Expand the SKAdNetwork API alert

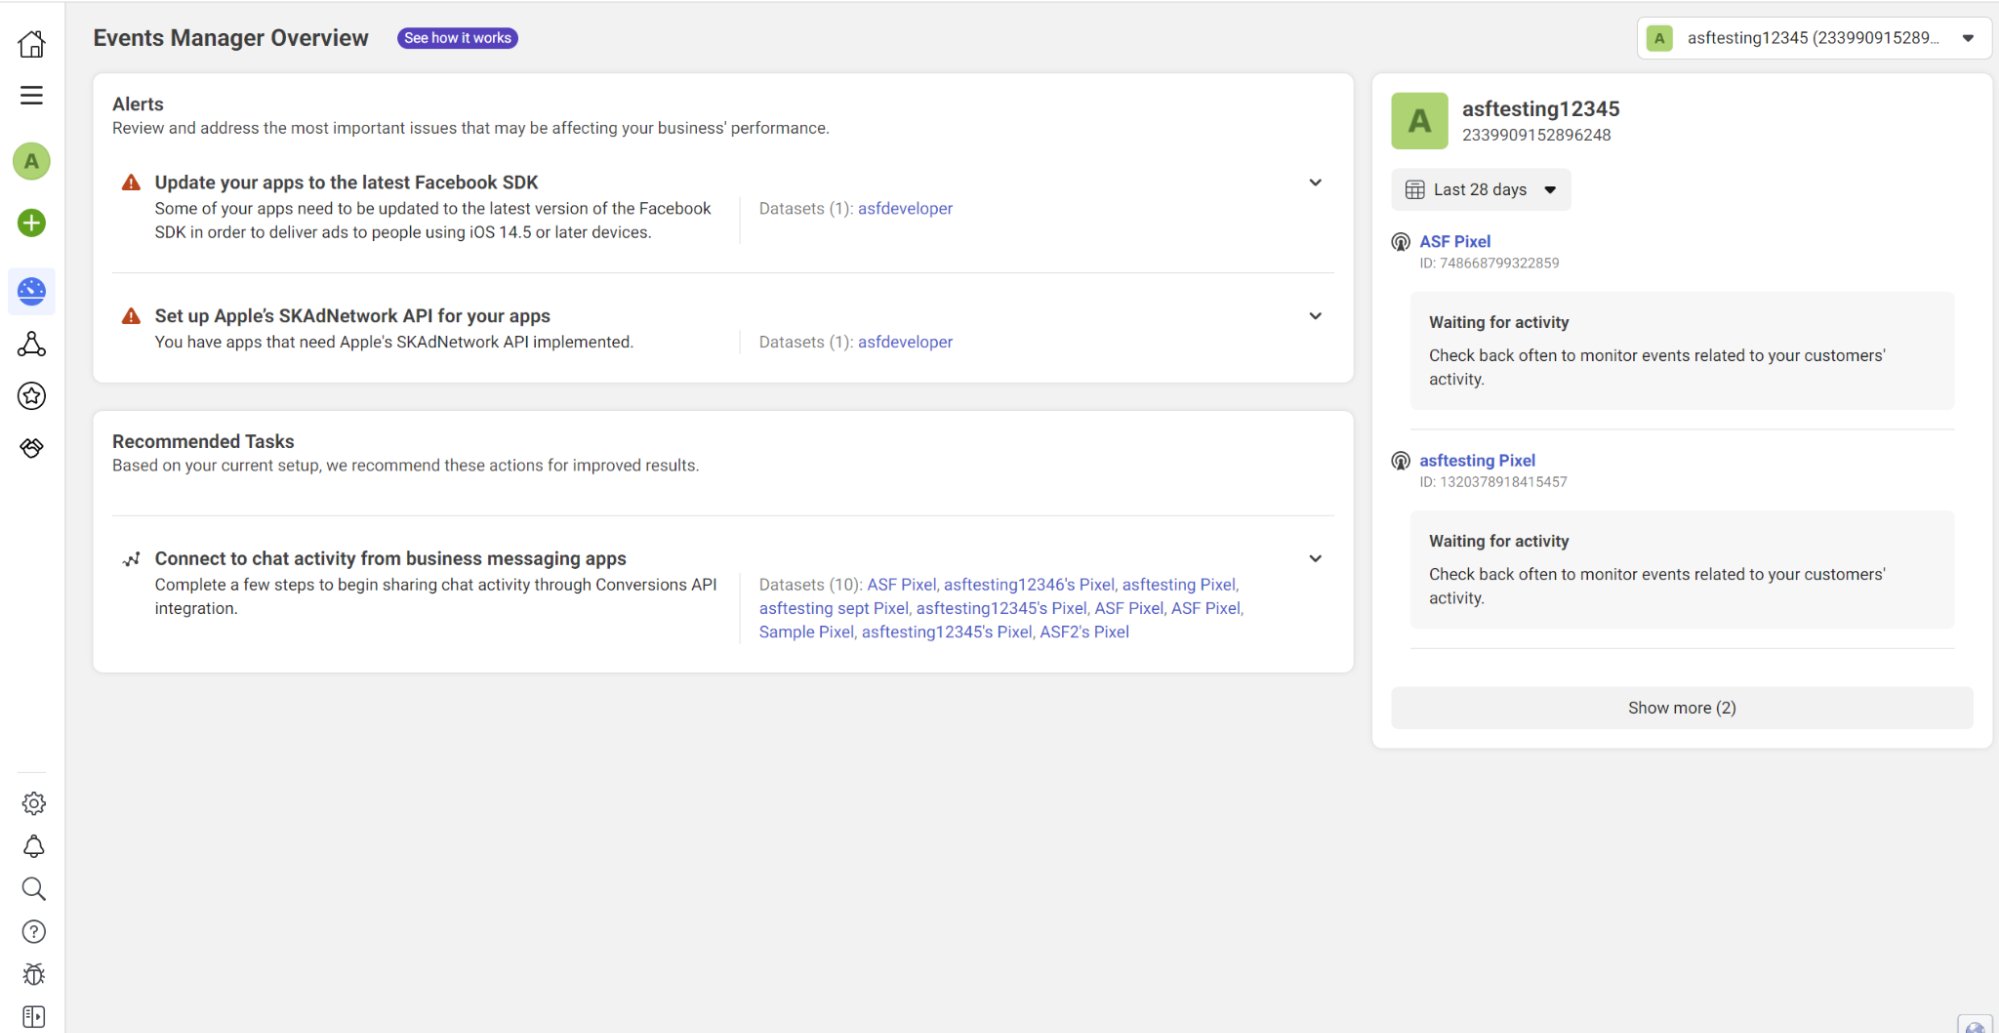(1315, 316)
